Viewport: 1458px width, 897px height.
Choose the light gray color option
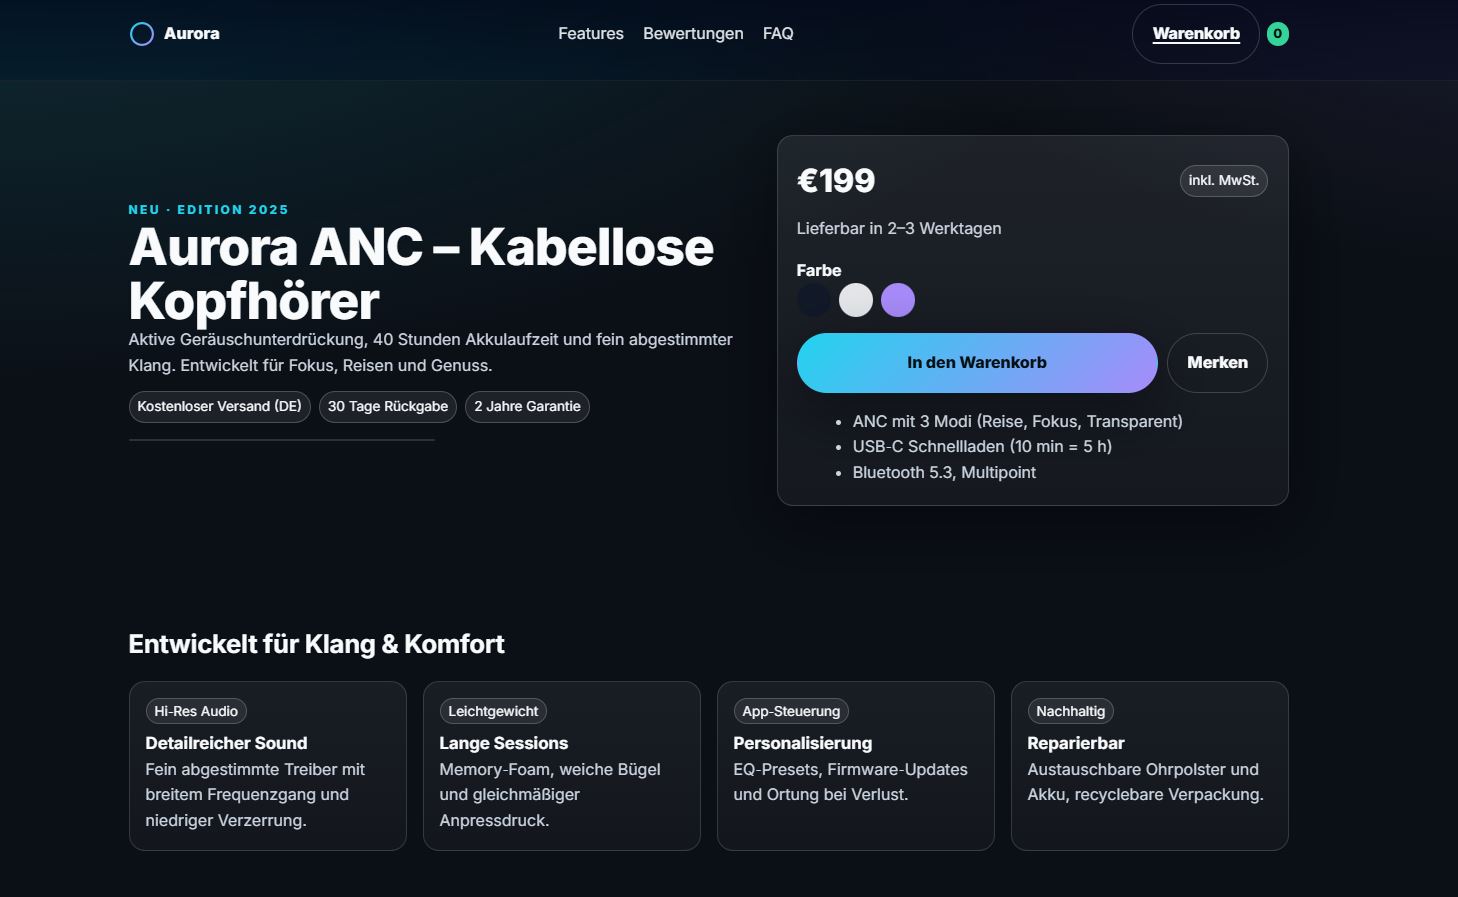856,300
